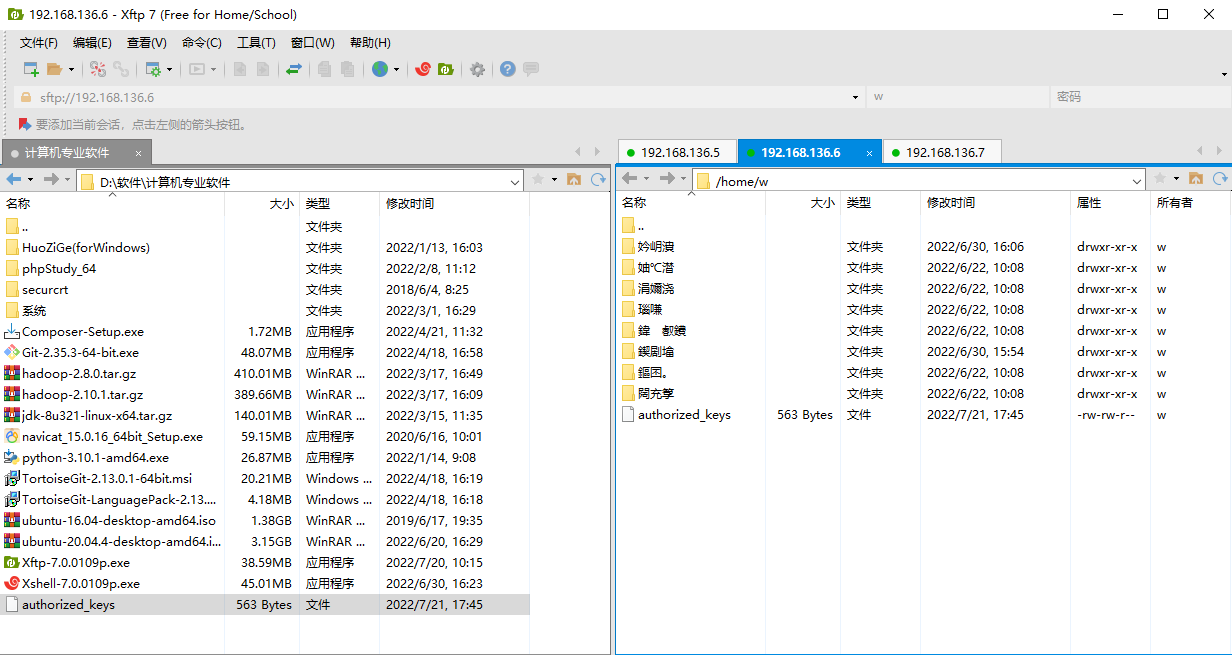
Task: Click the blue Help question-mark icon
Action: pyautogui.click(x=508, y=69)
